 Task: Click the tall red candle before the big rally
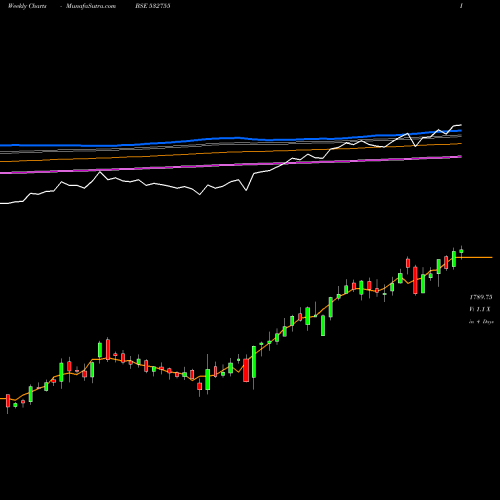pos(246,370)
